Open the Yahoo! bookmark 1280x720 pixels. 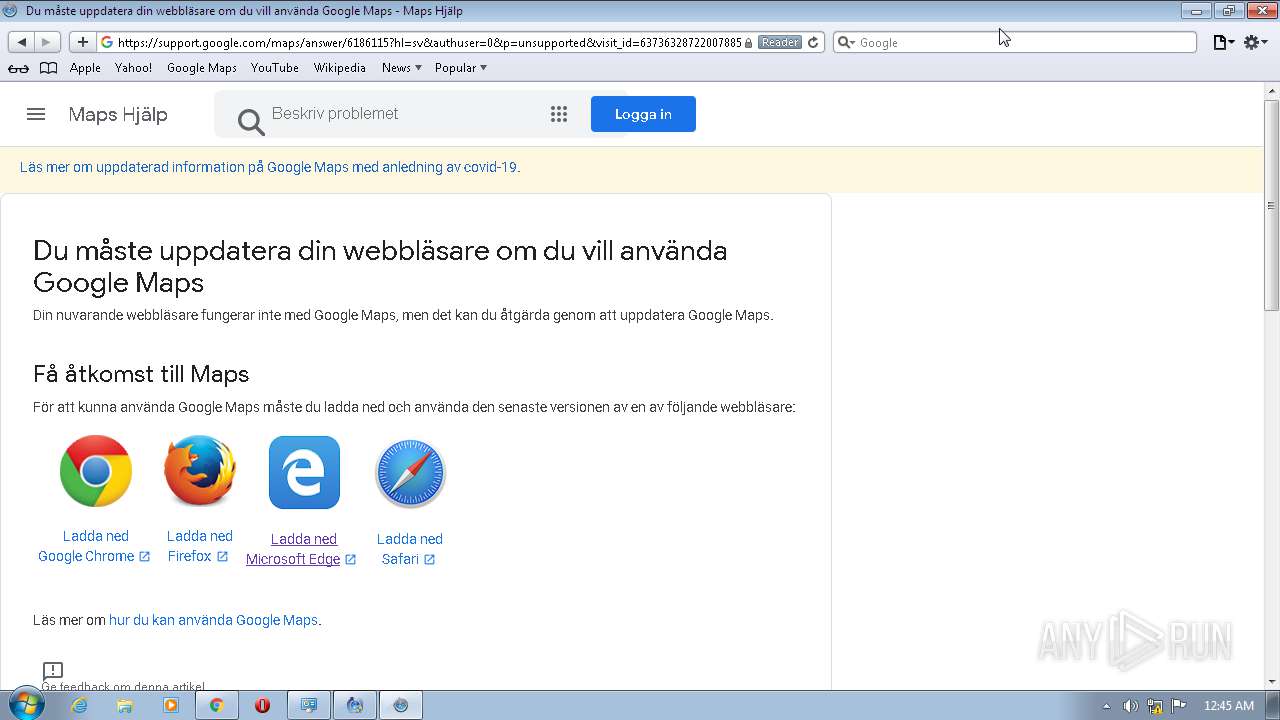133,68
